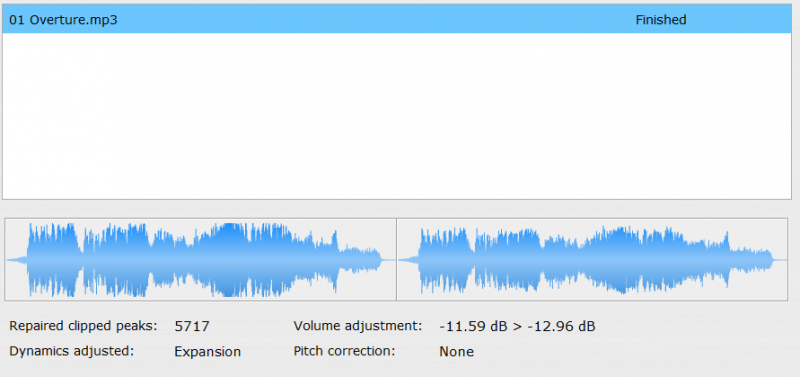Viewport: 800px width, 377px height.
Task: Click the Finished status text
Action: click(x=661, y=20)
